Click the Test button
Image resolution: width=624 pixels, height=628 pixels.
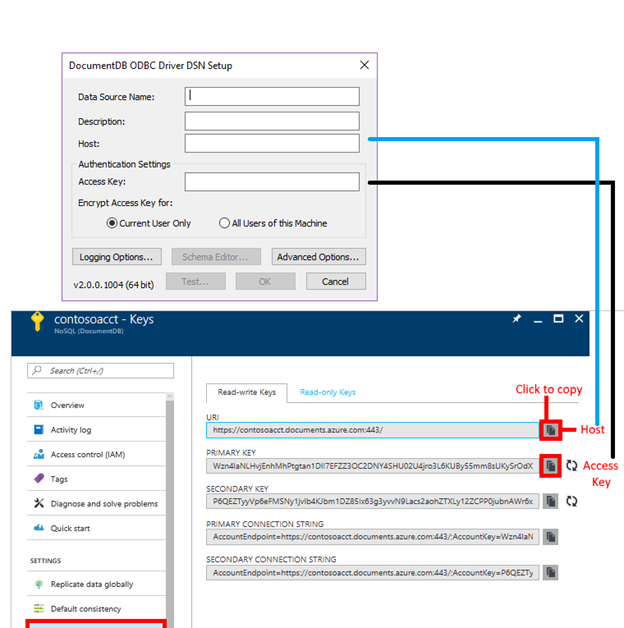[195, 282]
